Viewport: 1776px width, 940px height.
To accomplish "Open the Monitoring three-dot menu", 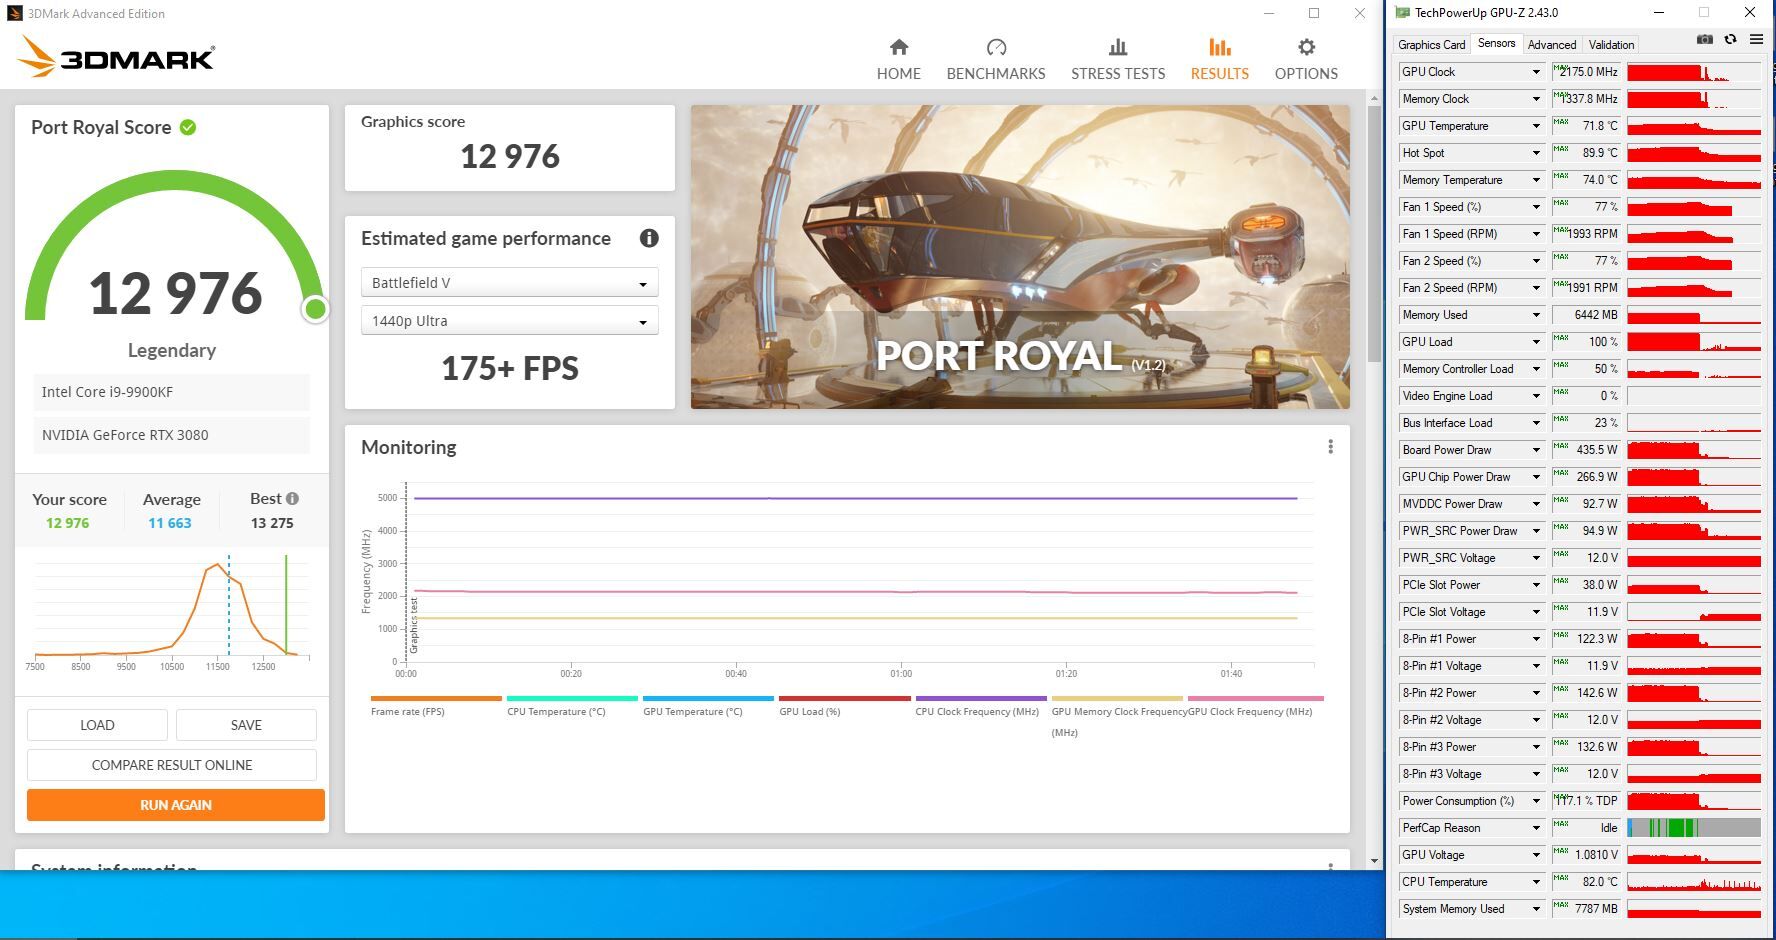I will pos(1330,447).
